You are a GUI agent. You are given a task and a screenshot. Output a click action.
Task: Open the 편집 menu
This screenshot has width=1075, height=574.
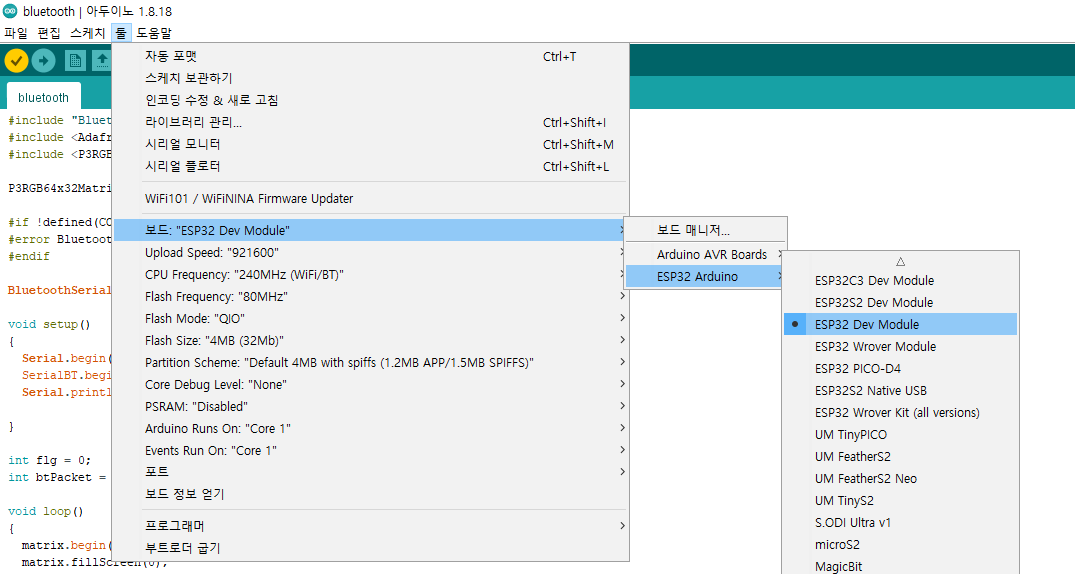point(49,33)
